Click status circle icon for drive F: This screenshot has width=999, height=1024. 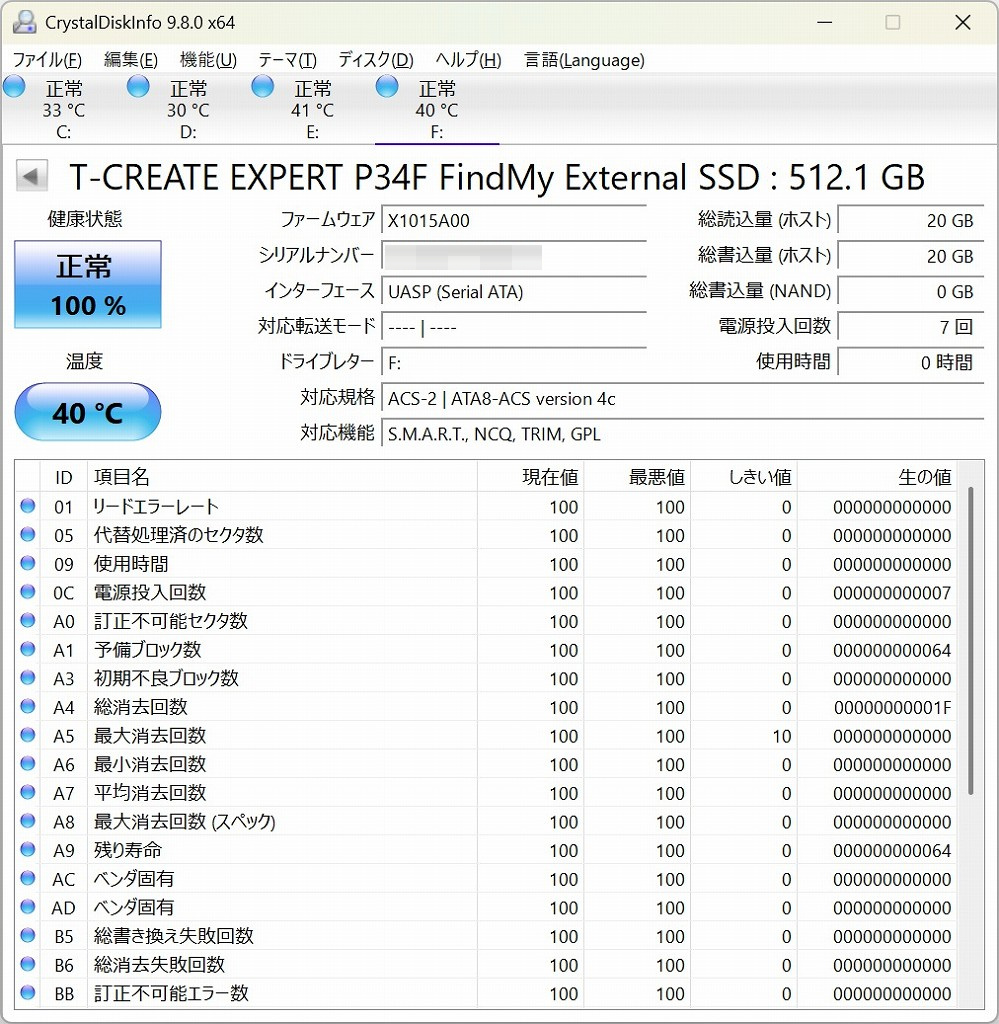click(x=387, y=87)
